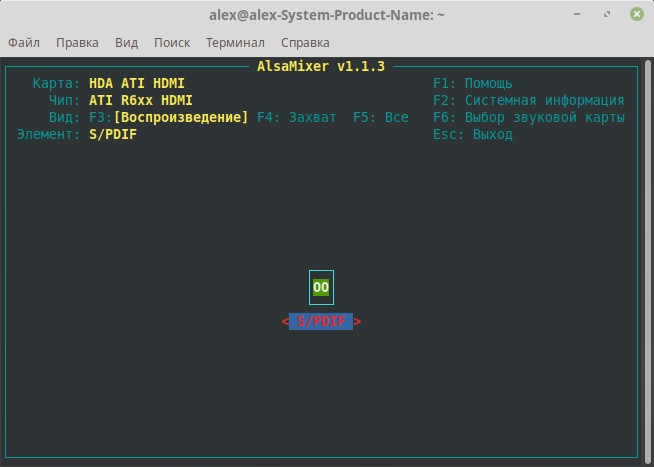Open the Правка menu
This screenshot has width=654, height=467.
(77, 43)
